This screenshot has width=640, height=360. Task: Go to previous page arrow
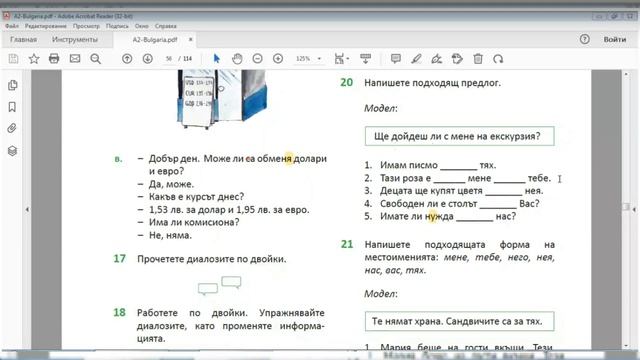(x=127, y=59)
